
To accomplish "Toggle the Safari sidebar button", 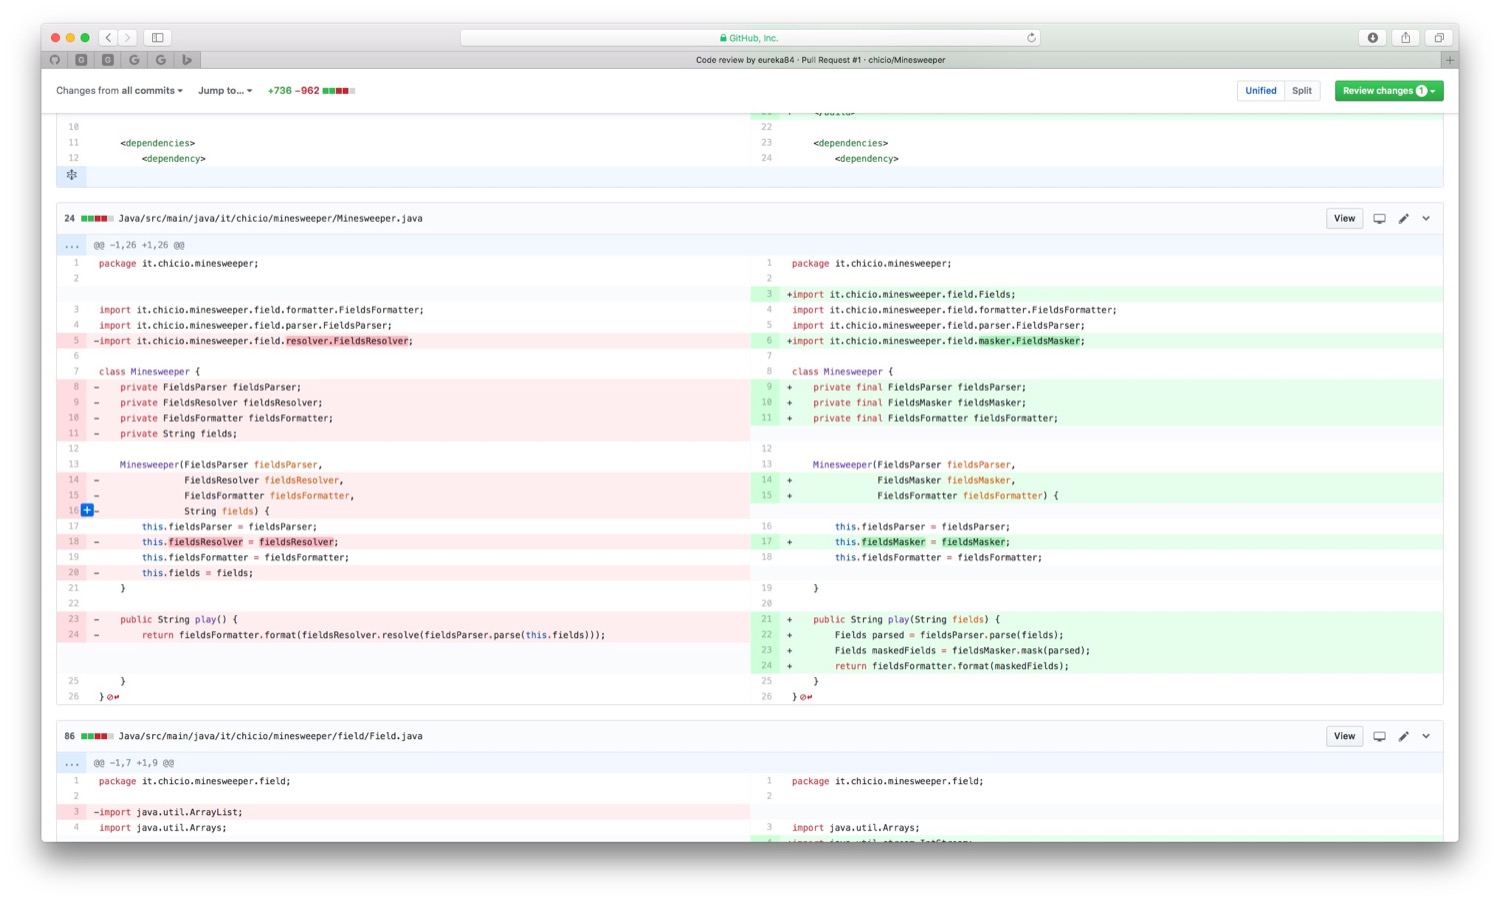I will [x=157, y=38].
